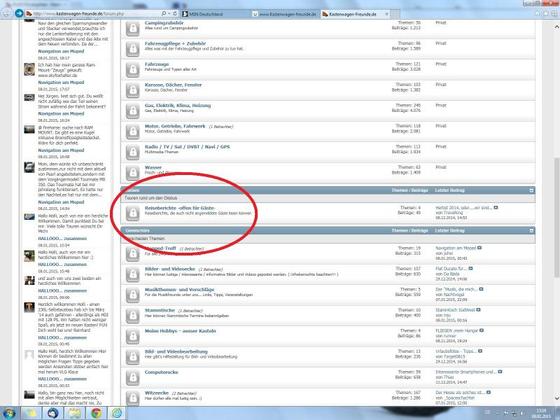The width and height of the screenshot is (560, 420).
Task: Click the browser back arrow button
Action: [x=6, y=14]
